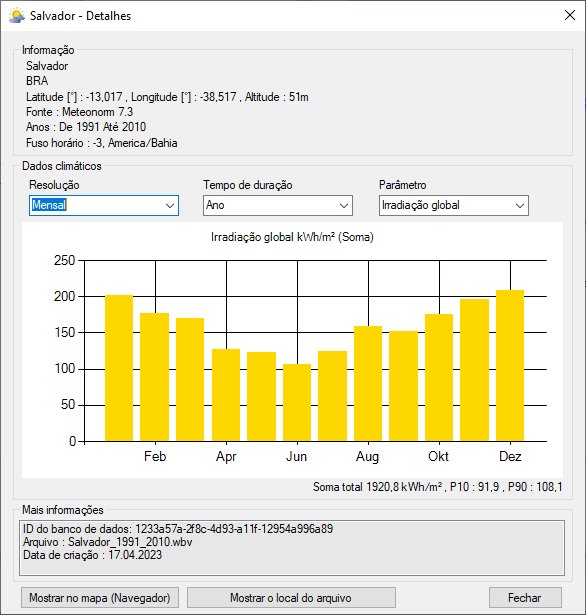Screen dimensions: 586x615
Task: Click the June lowest irradiation bar
Action: pyautogui.click(x=297, y=402)
